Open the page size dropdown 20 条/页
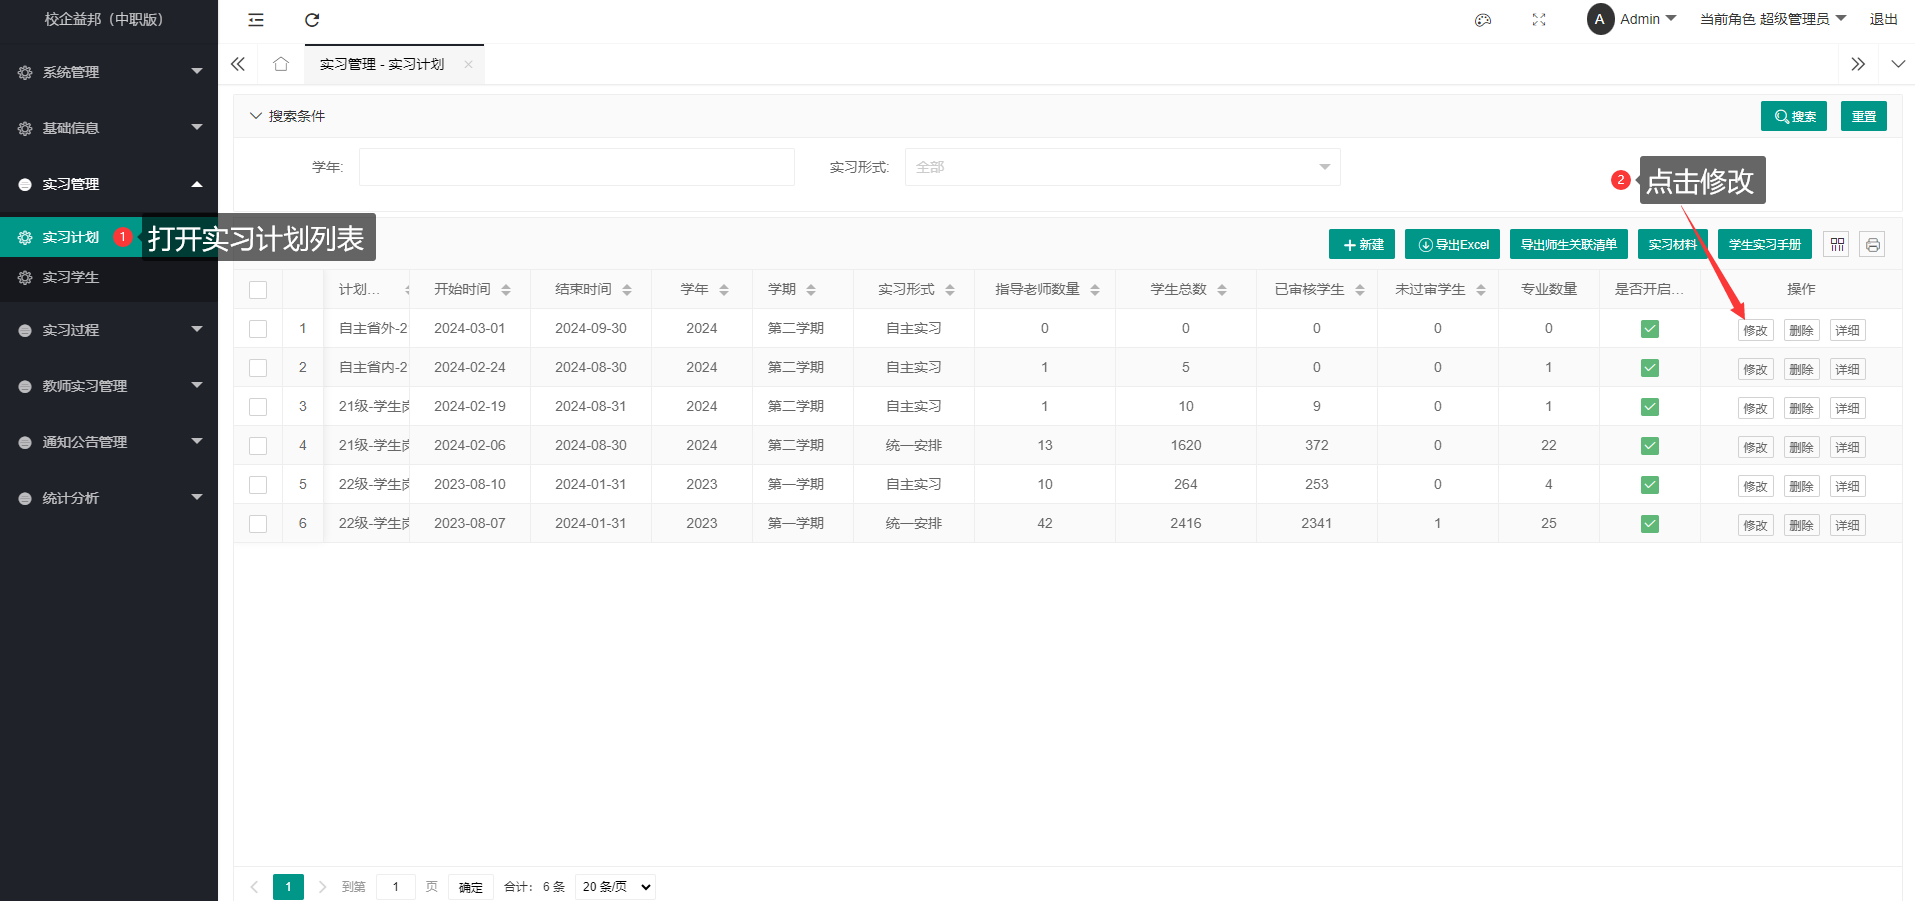Viewport: 1915px width, 901px height. tap(615, 887)
